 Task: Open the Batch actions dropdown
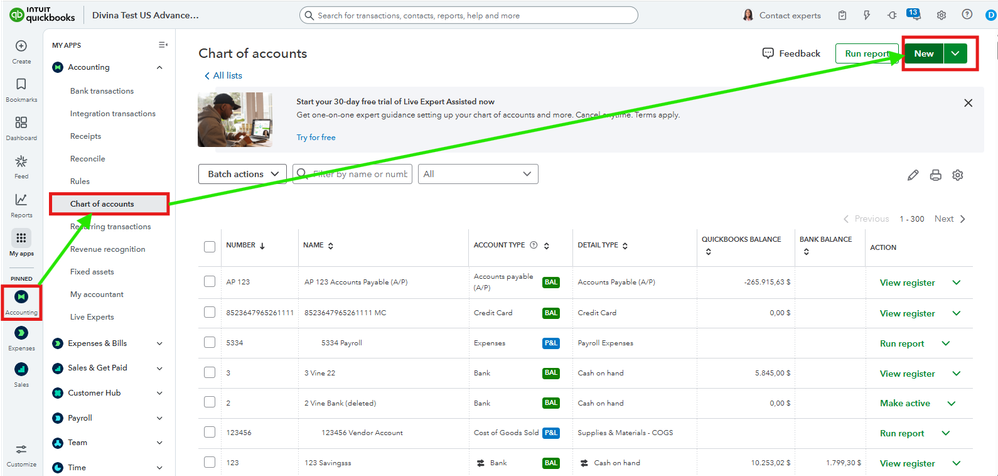pos(242,174)
